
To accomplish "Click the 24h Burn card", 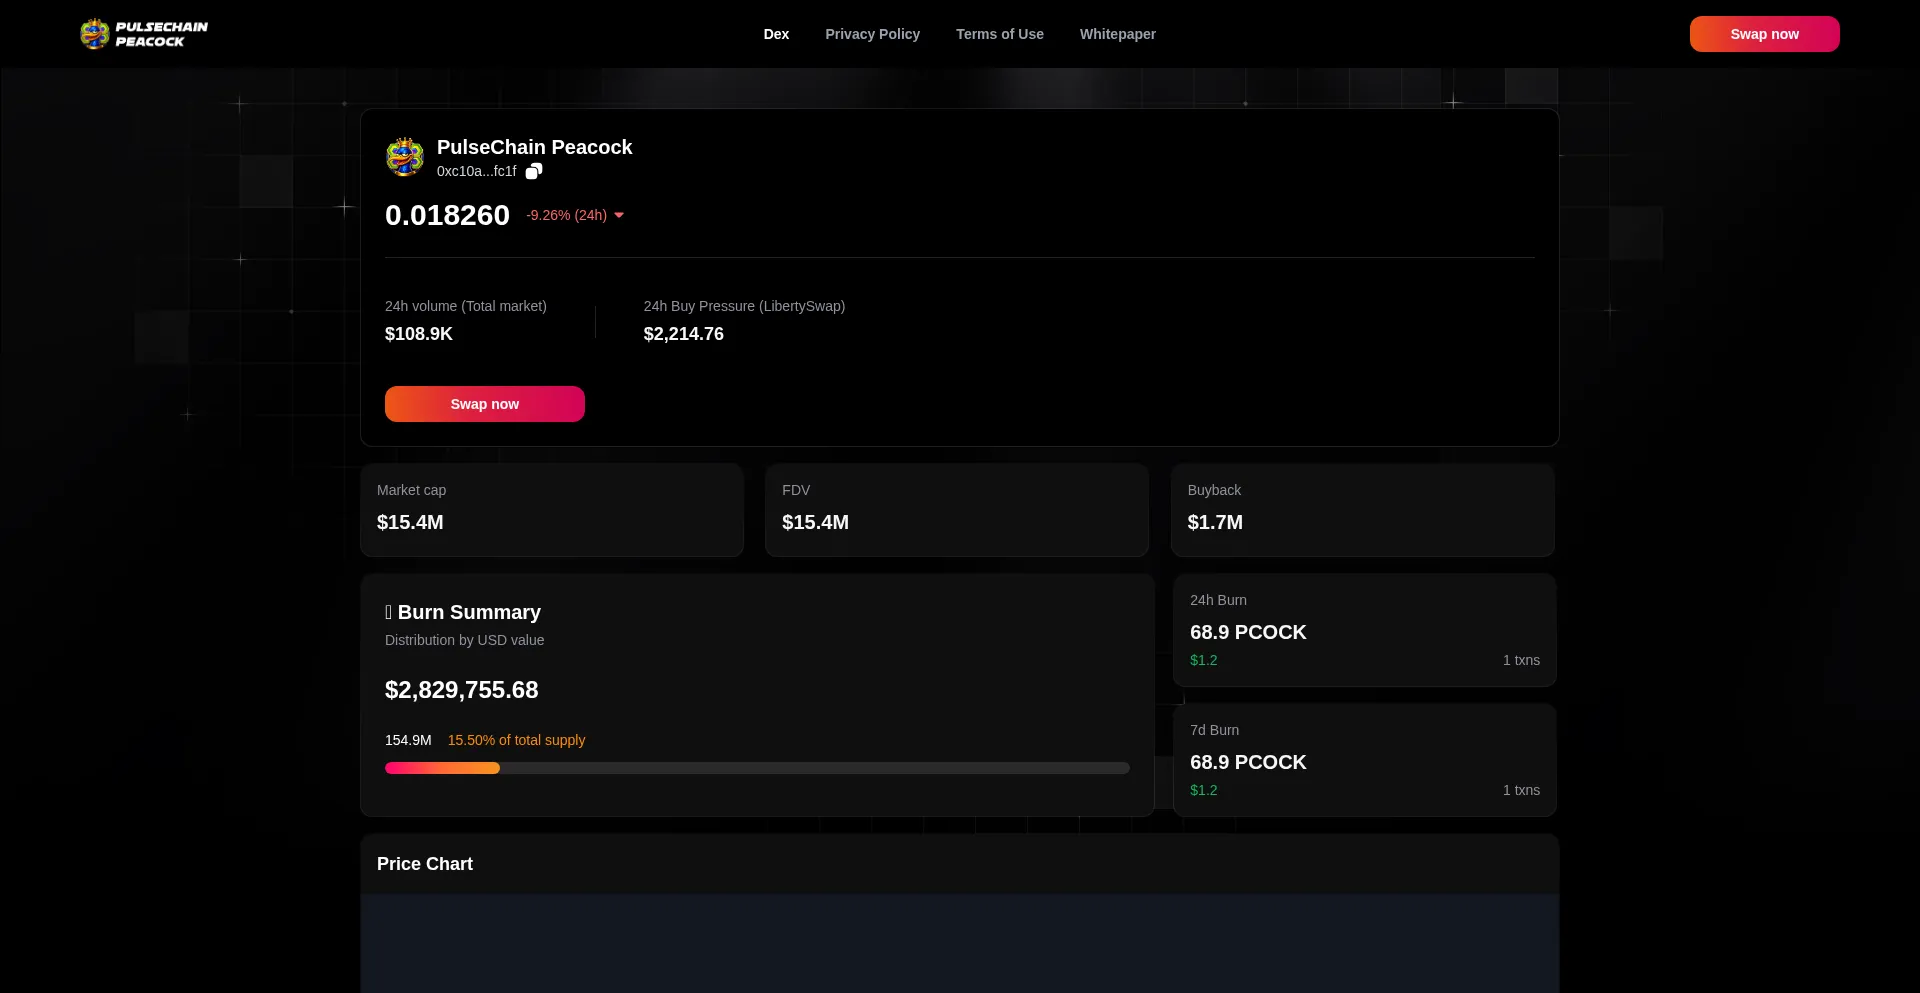I will 1365,630.
